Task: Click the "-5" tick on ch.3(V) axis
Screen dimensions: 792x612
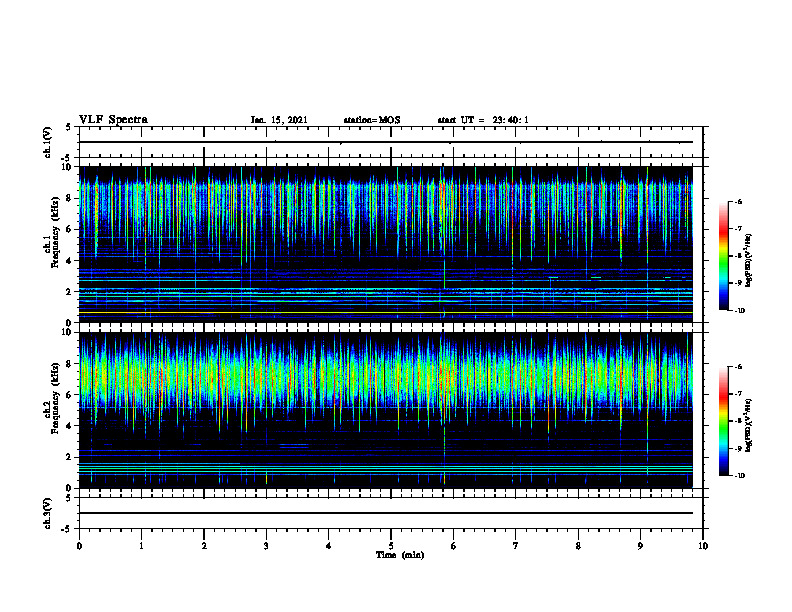Action: point(67,529)
